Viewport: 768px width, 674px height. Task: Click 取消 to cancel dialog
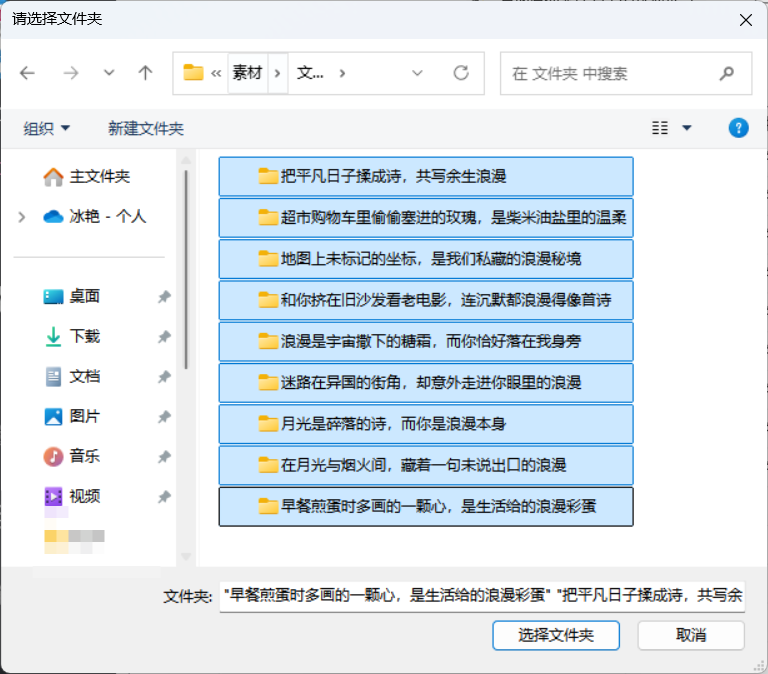[x=691, y=636]
